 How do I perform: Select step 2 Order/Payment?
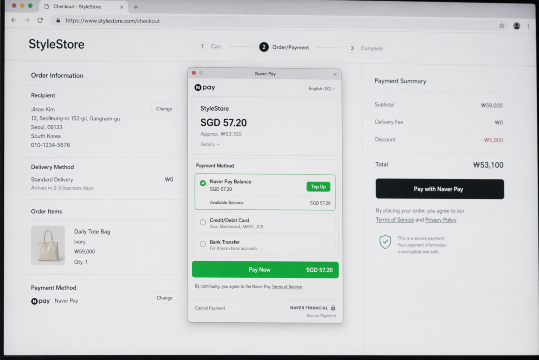tap(284, 47)
